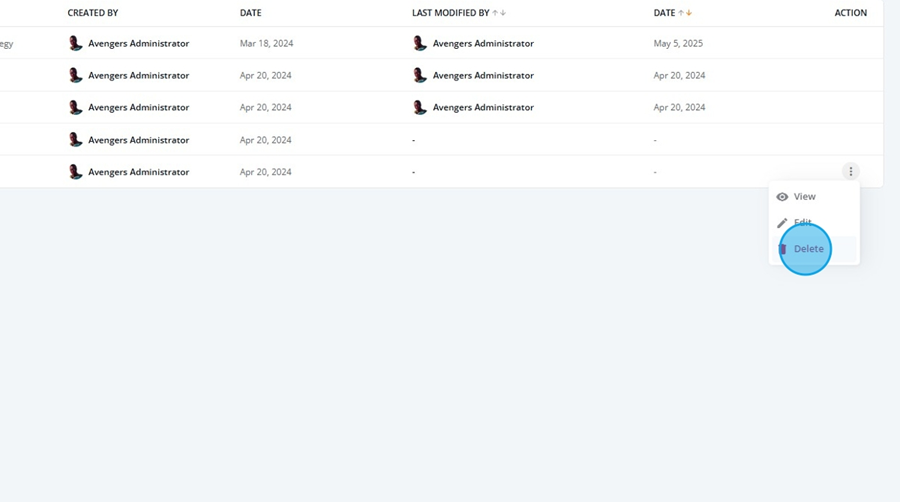Click creator avatar in the Mar 18, 2024 row
The width and height of the screenshot is (900, 502).
75,43
